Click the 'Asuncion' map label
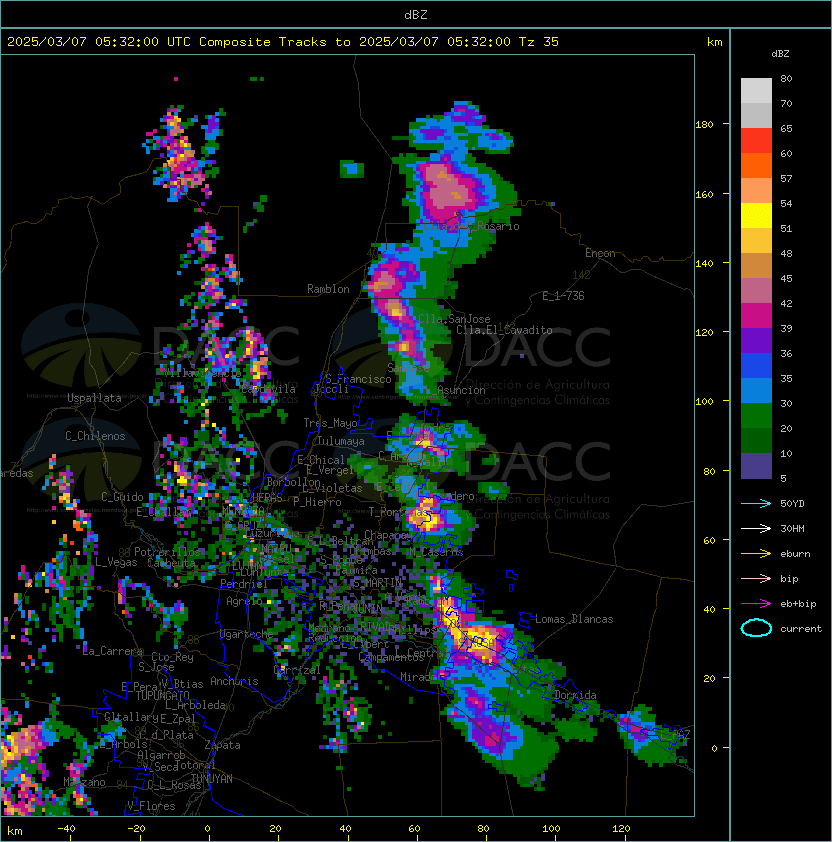 (x=461, y=390)
